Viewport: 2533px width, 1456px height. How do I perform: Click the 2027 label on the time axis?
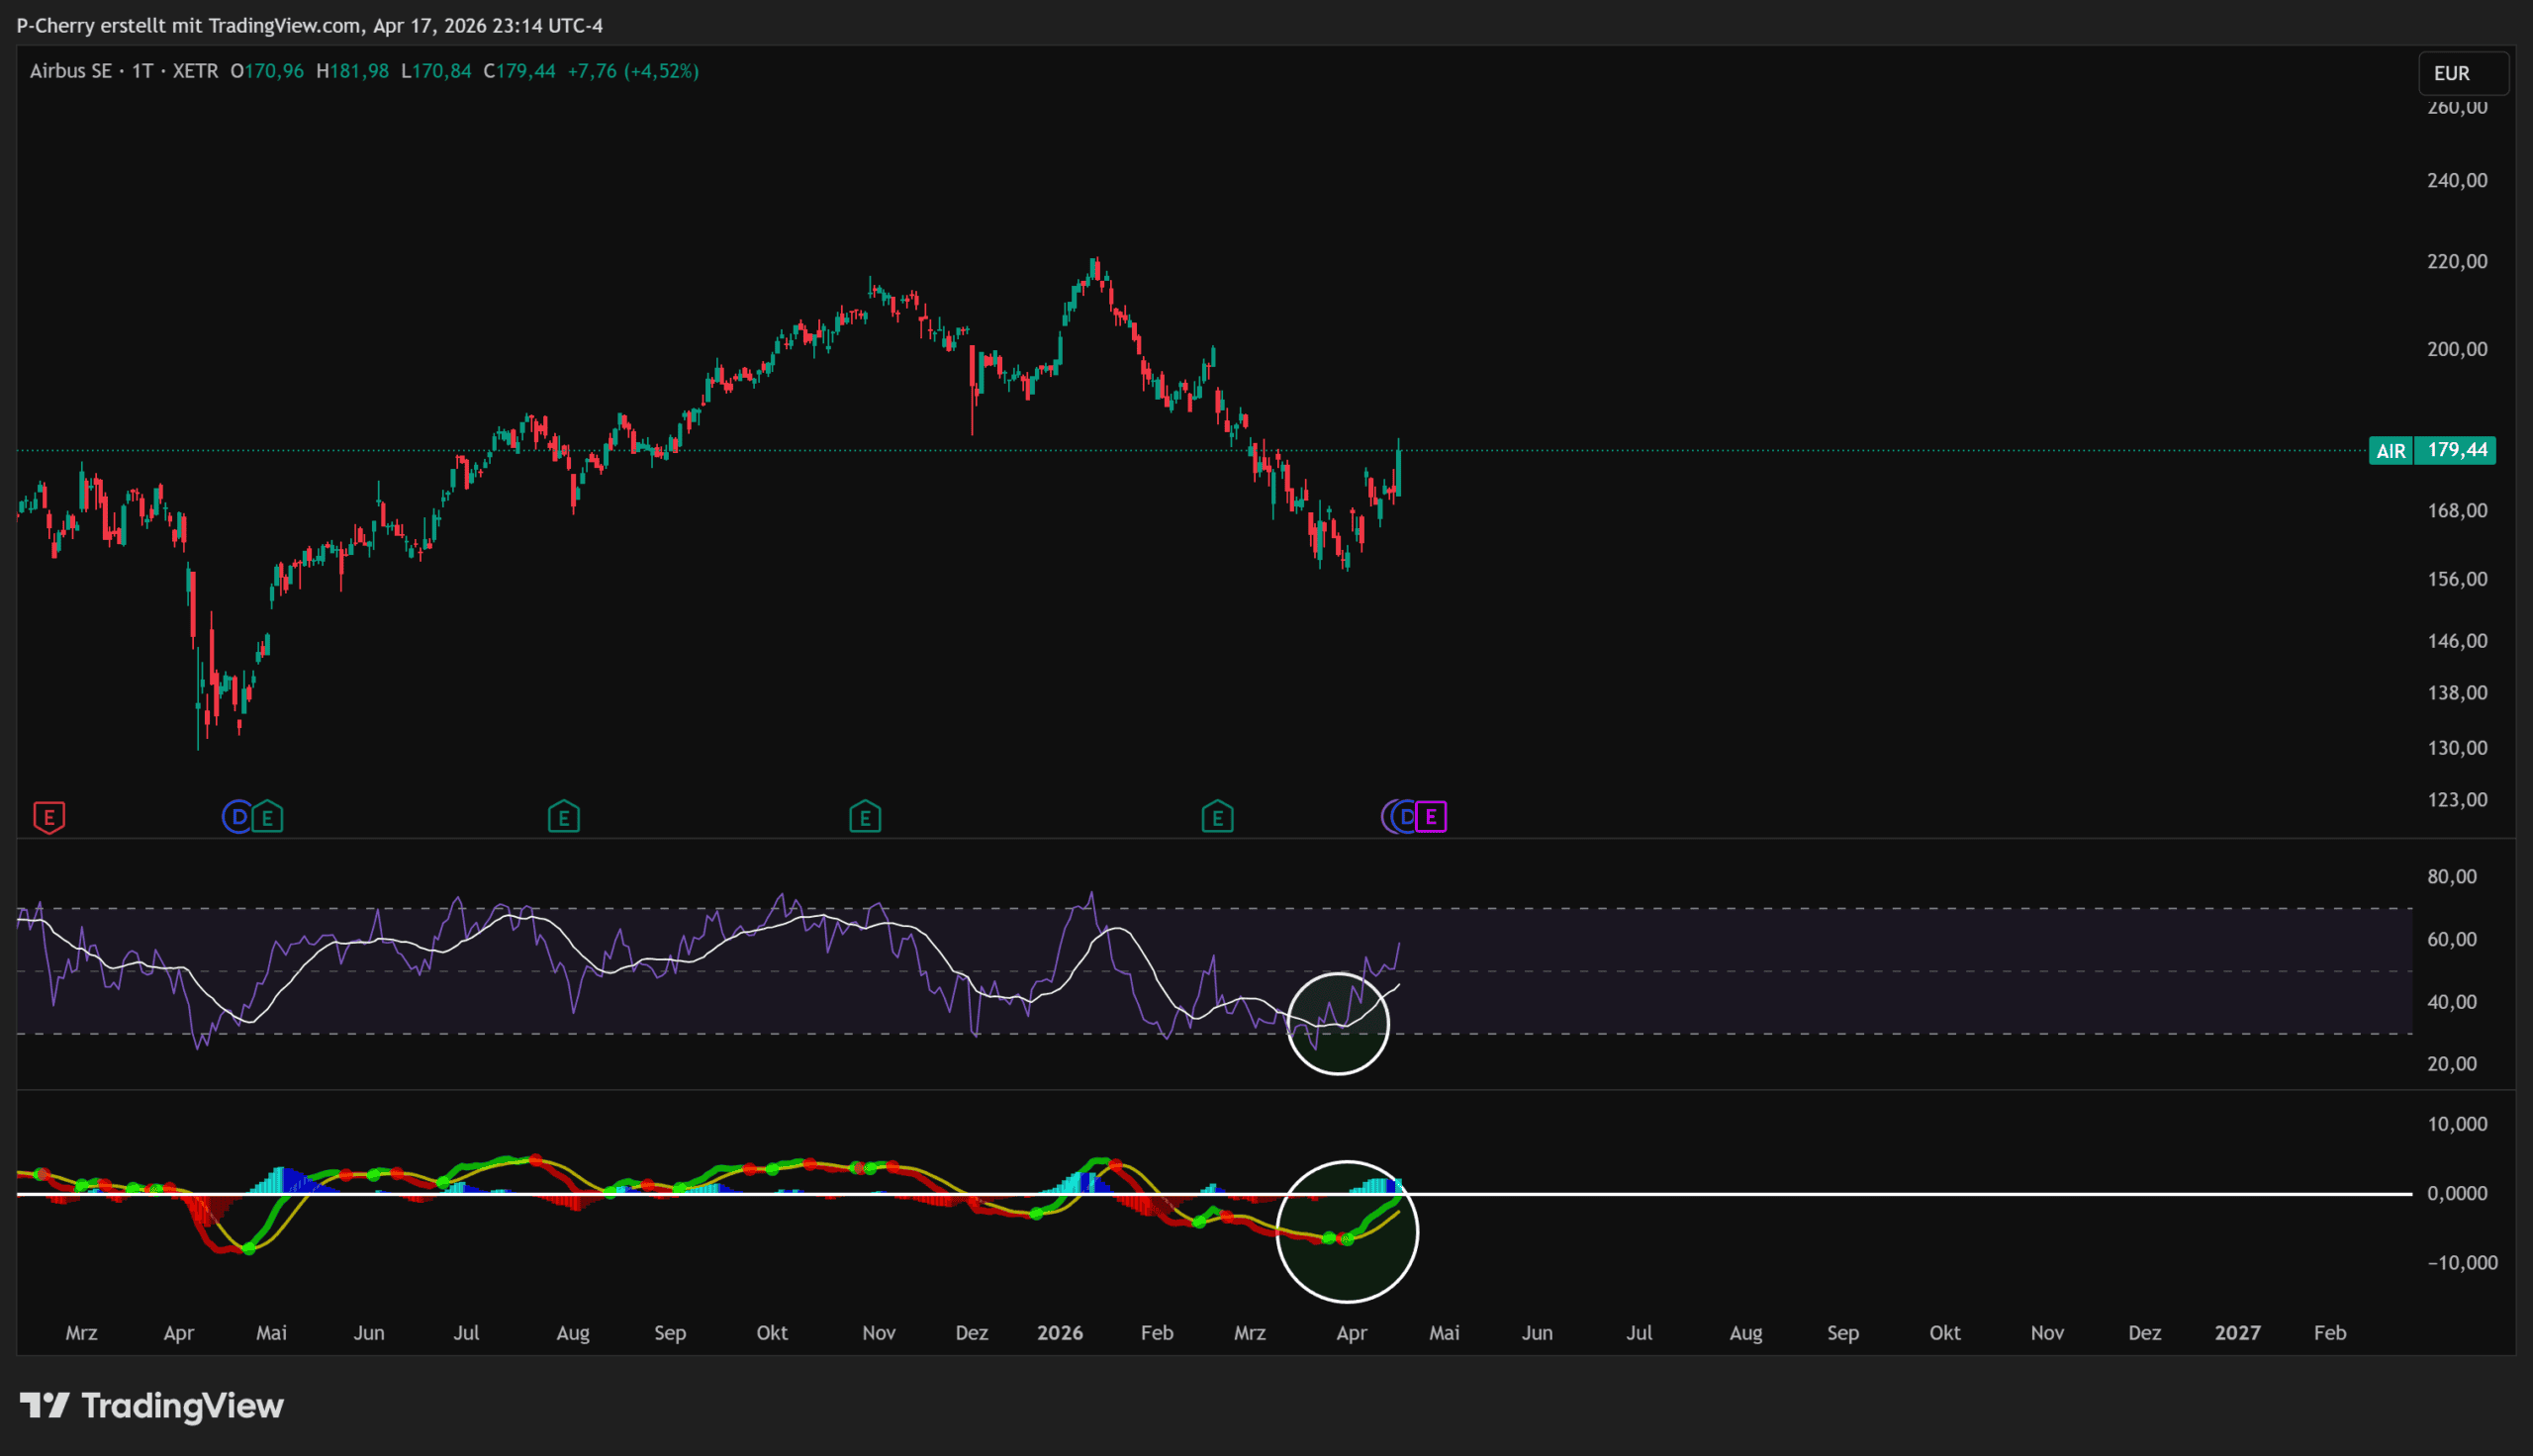point(2237,1333)
